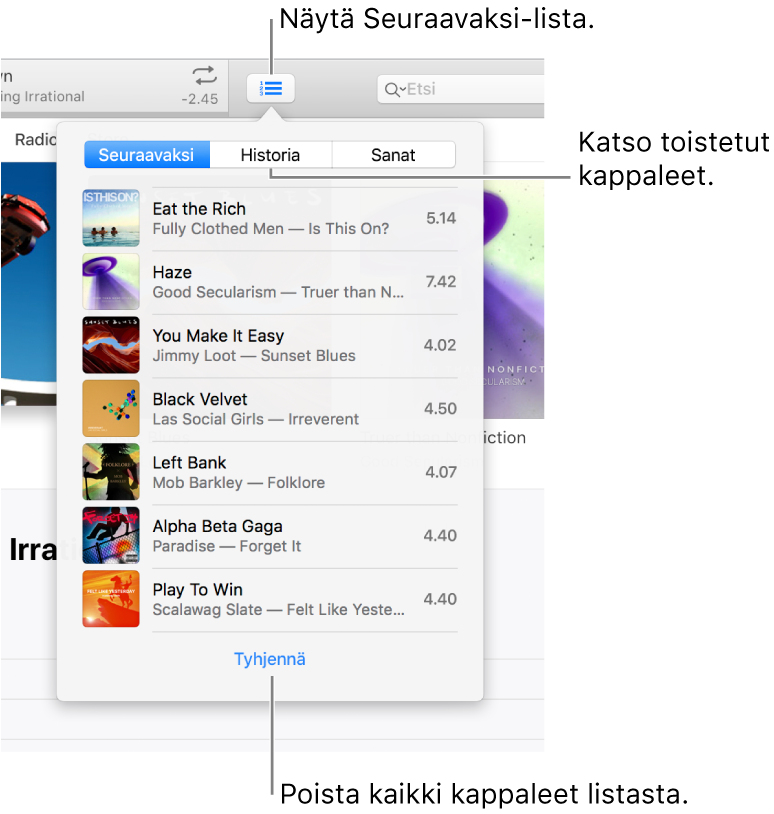Open the Sanat tab
774x814 pixels.
coord(393,155)
